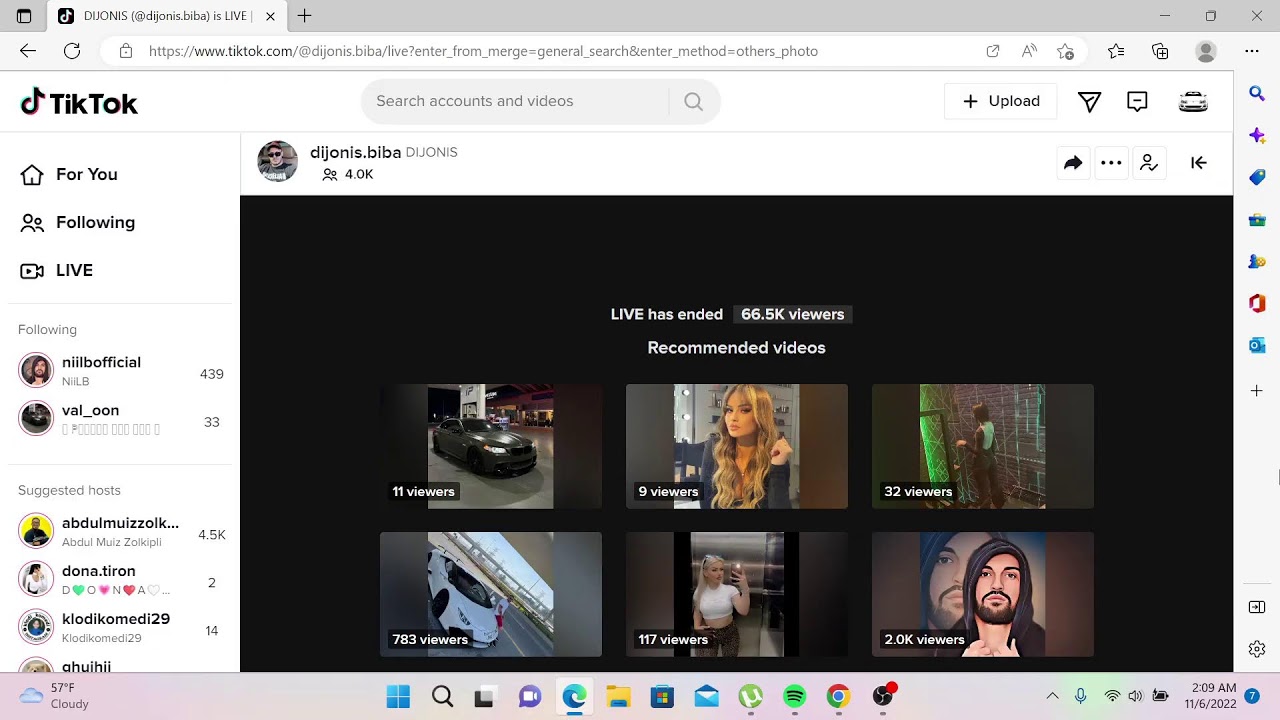Share the dijonis.biba live stream
This screenshot has width=1280, height=720.
click(1073, 163)
